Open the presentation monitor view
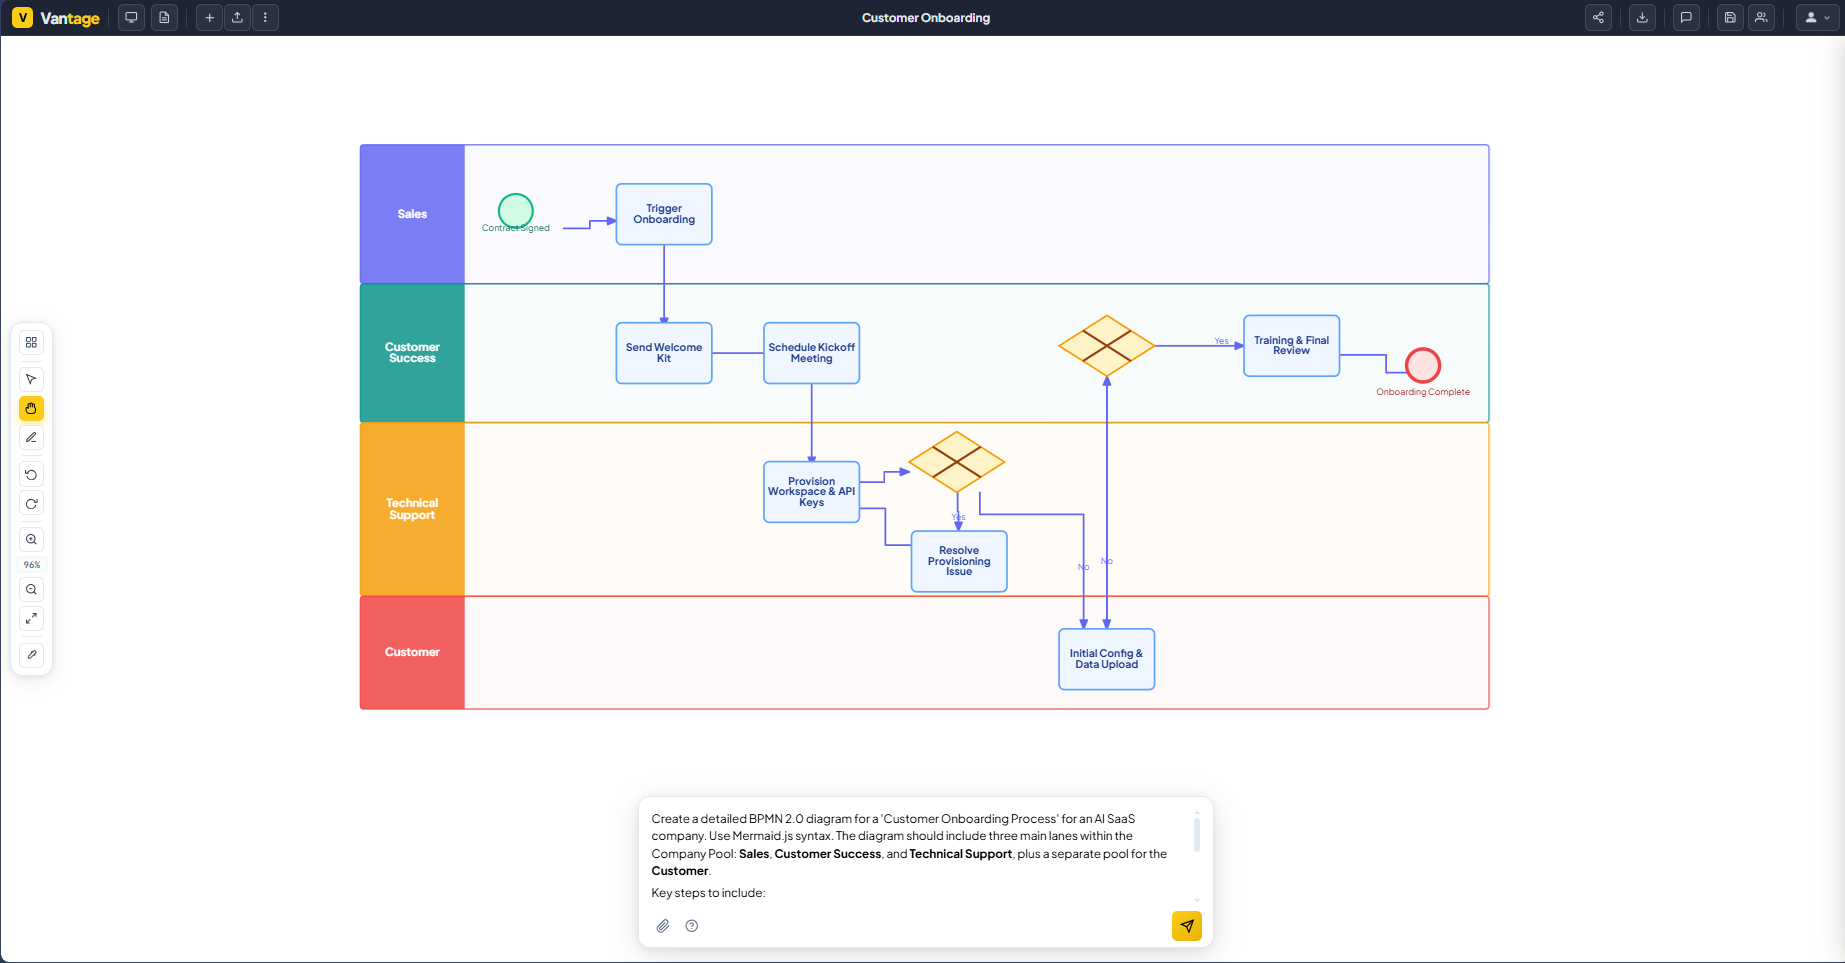The image size is (1845, 963). point(131,18)
